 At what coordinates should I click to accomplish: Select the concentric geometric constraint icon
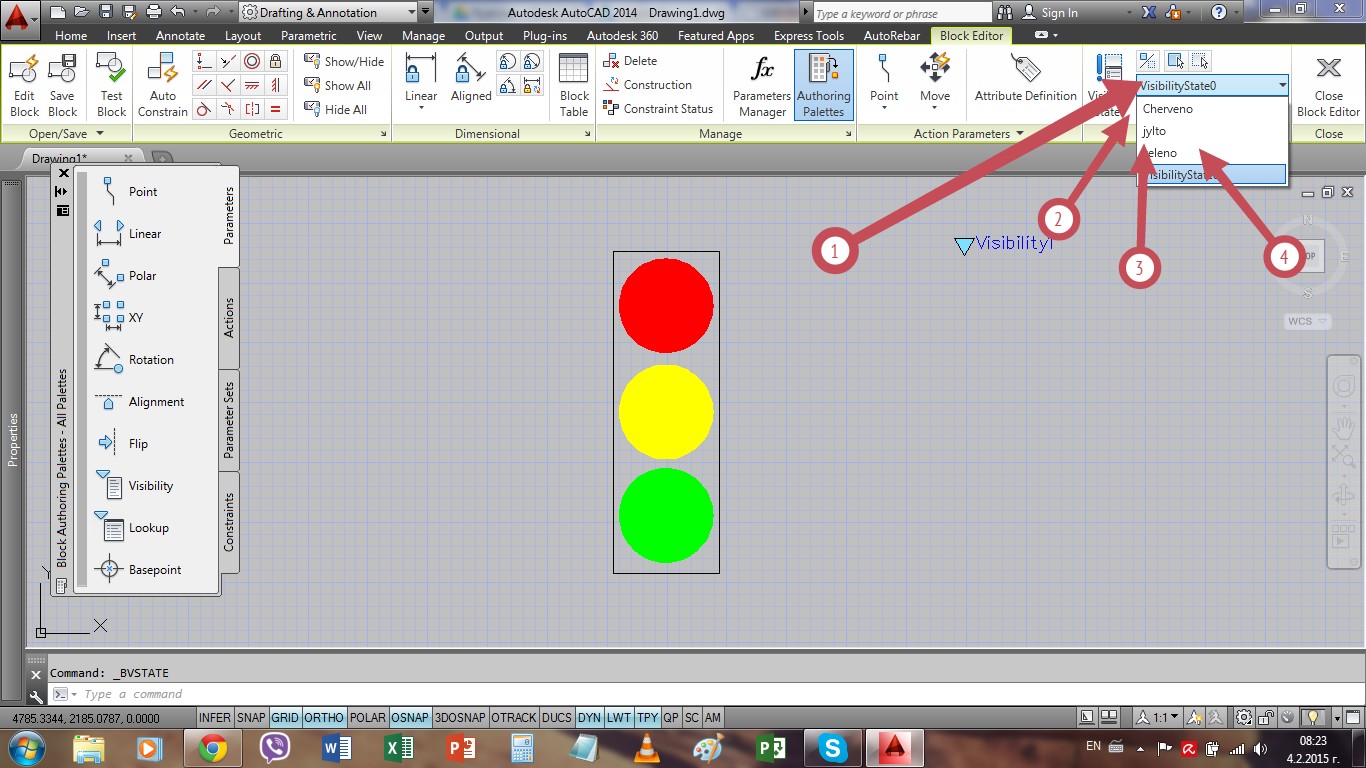click(x=252, y=61)
